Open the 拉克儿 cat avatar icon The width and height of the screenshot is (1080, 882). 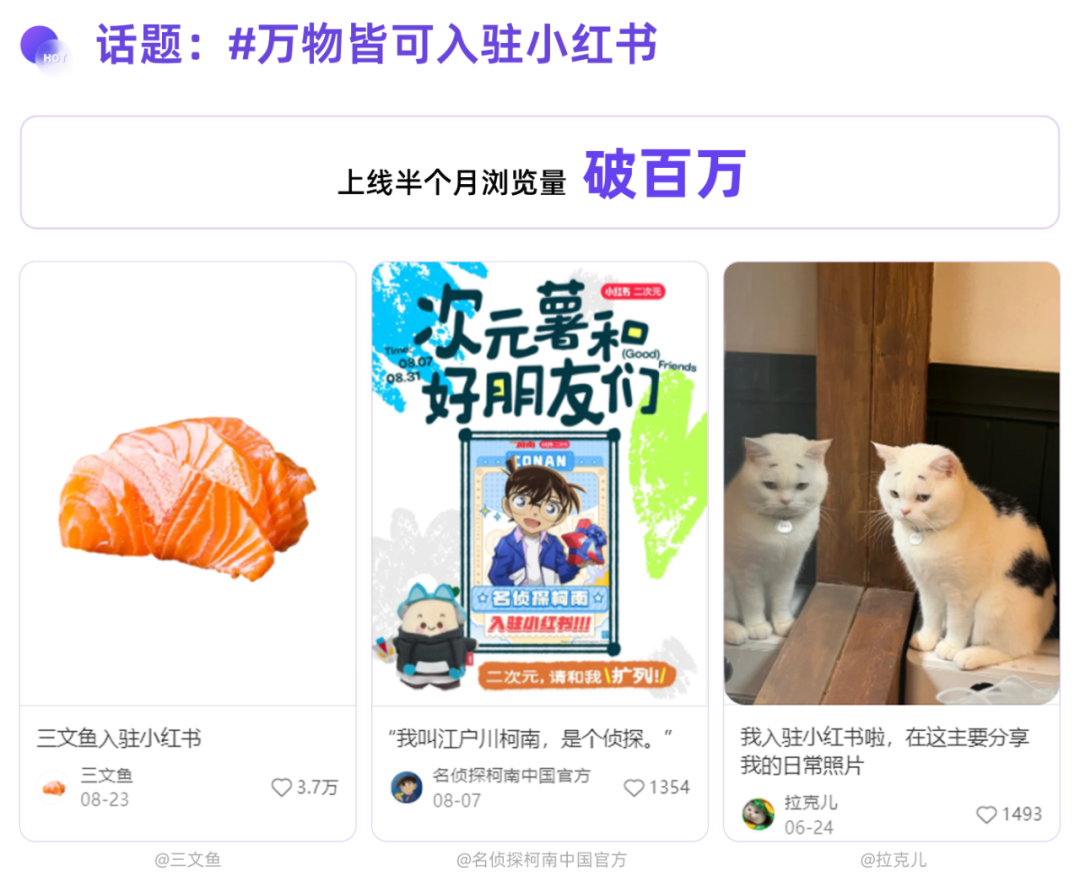click(758, 815)
